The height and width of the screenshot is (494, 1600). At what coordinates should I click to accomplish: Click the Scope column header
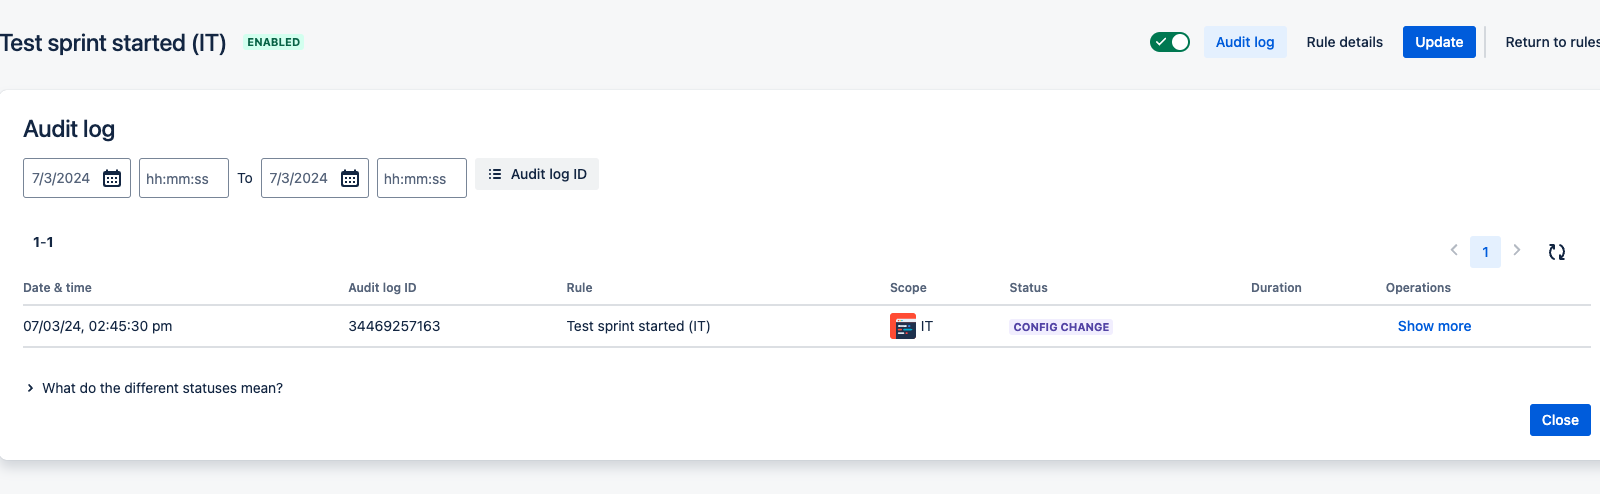pyautogui.click(x=908, y=288)
